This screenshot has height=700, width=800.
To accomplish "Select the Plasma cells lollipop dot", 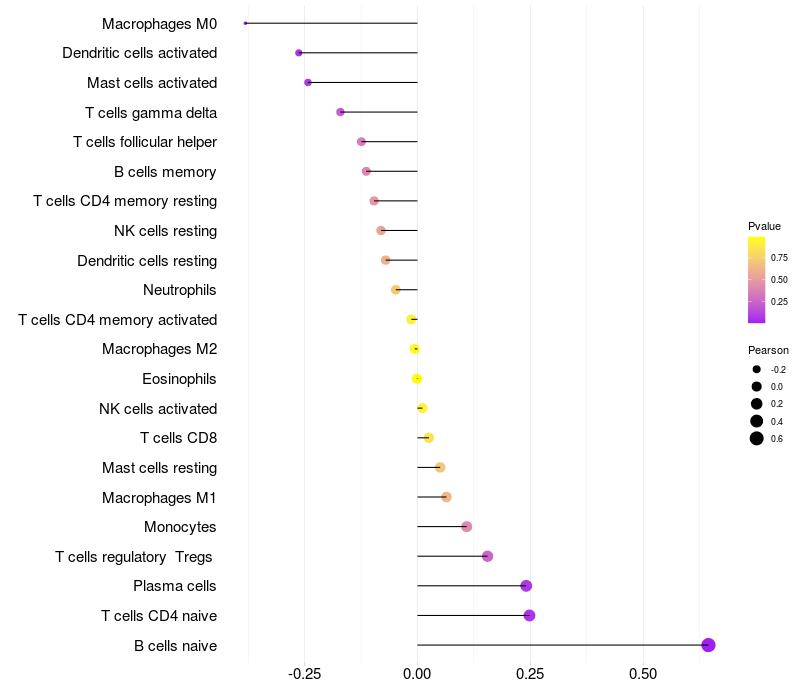I will [x=526, y=586].
